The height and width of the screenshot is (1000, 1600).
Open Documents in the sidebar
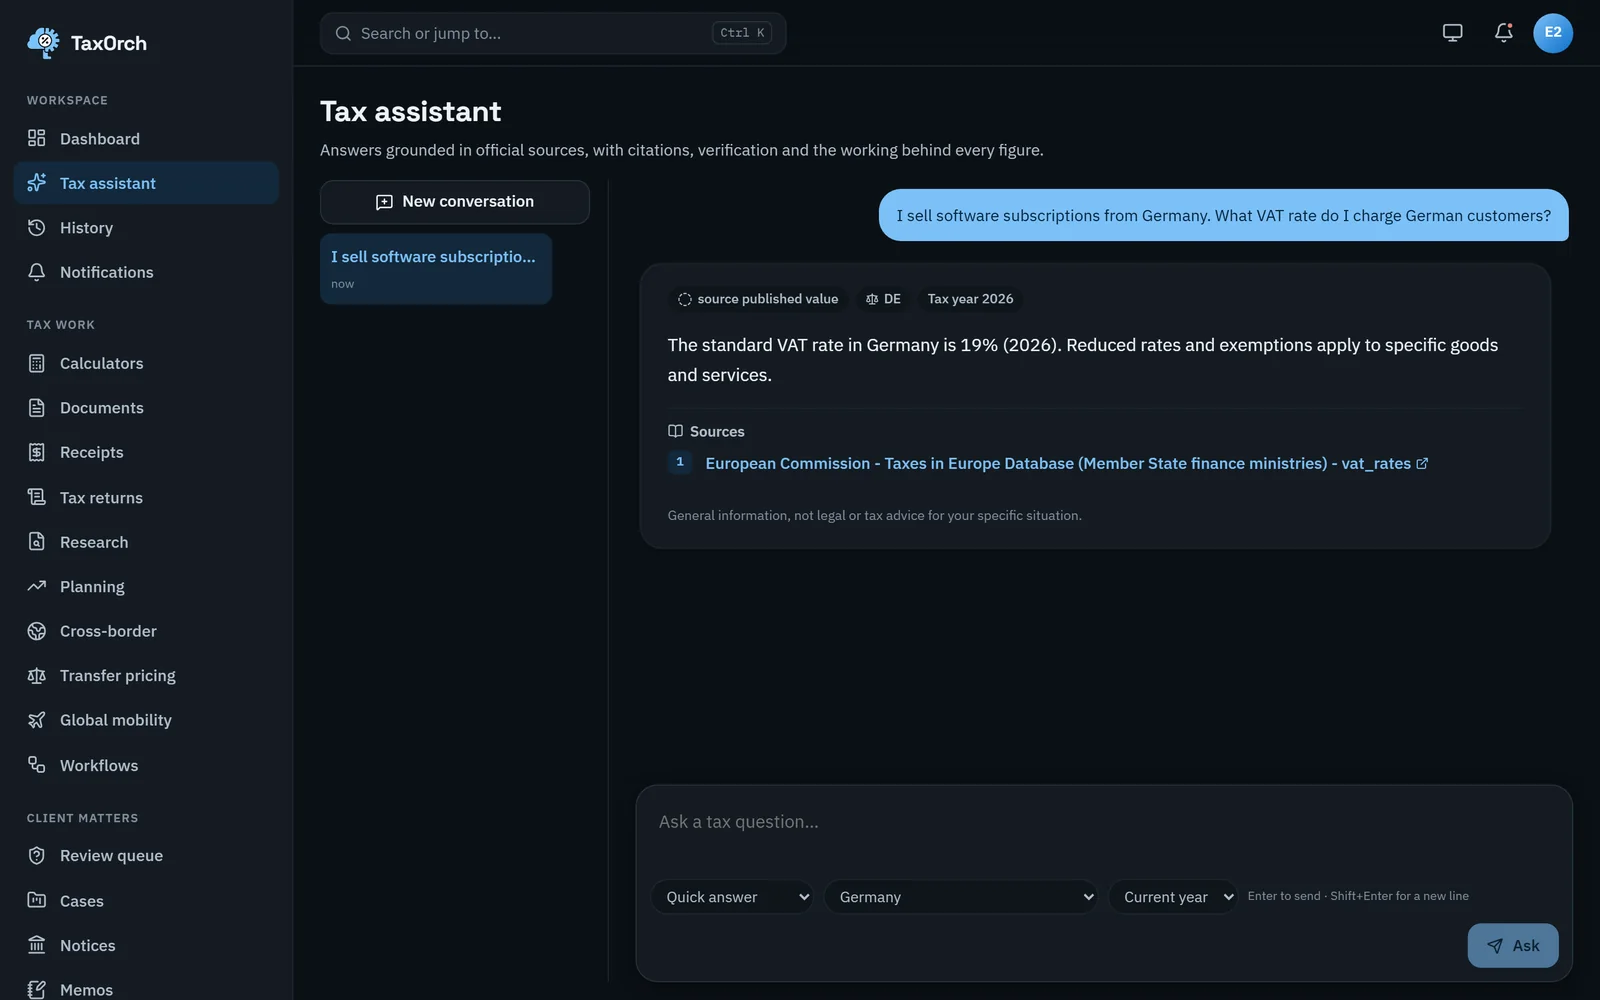coord(146,408)
